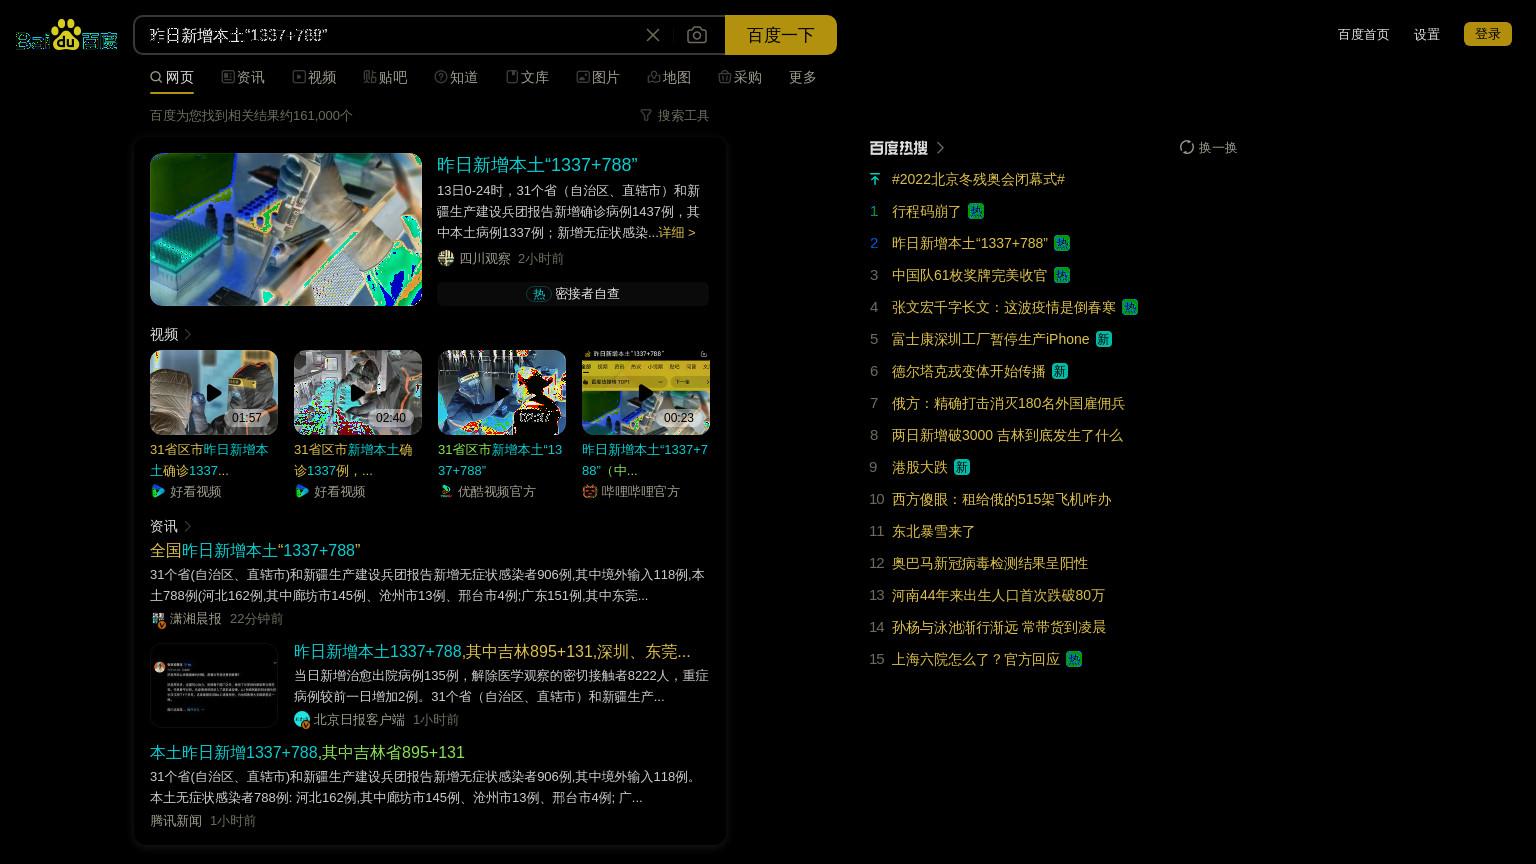Open hot search 富士康深圳工厂暂停生产iPhone
Image resolution: width=1536 pixels, height=864 pixels.
pyautogui.click(x=990, y=339)
